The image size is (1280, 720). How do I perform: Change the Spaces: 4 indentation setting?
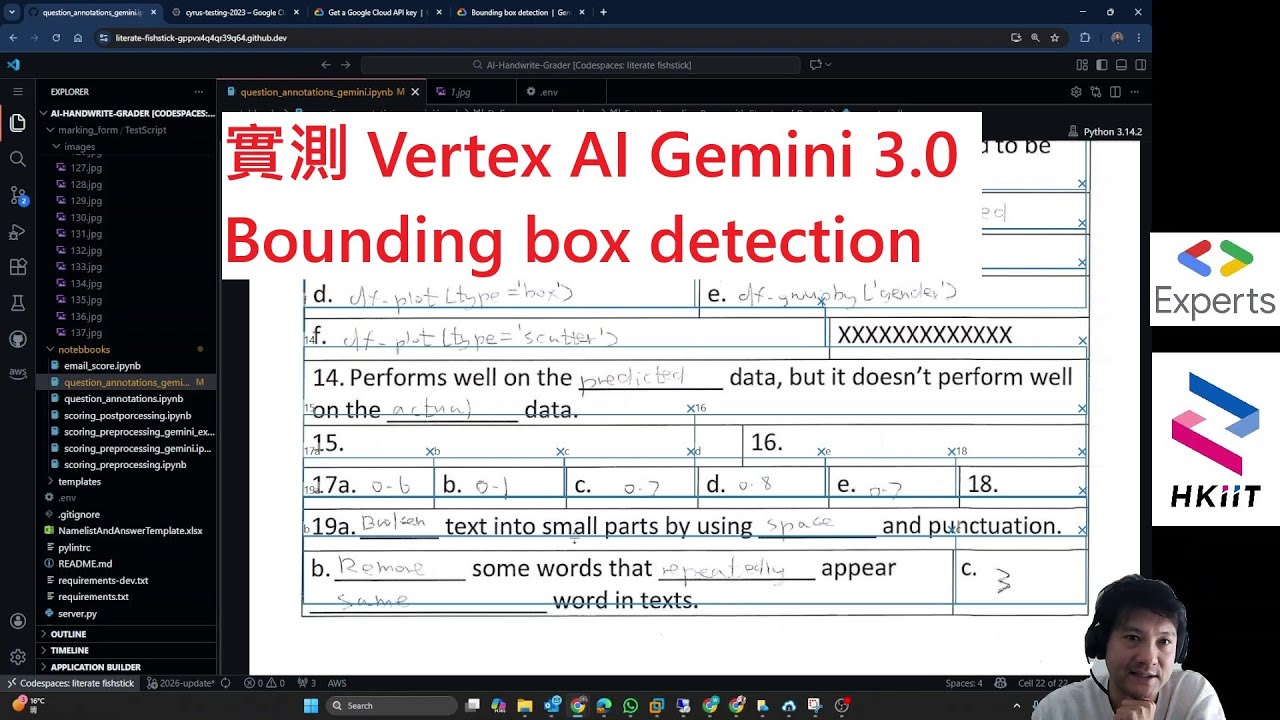964,683
